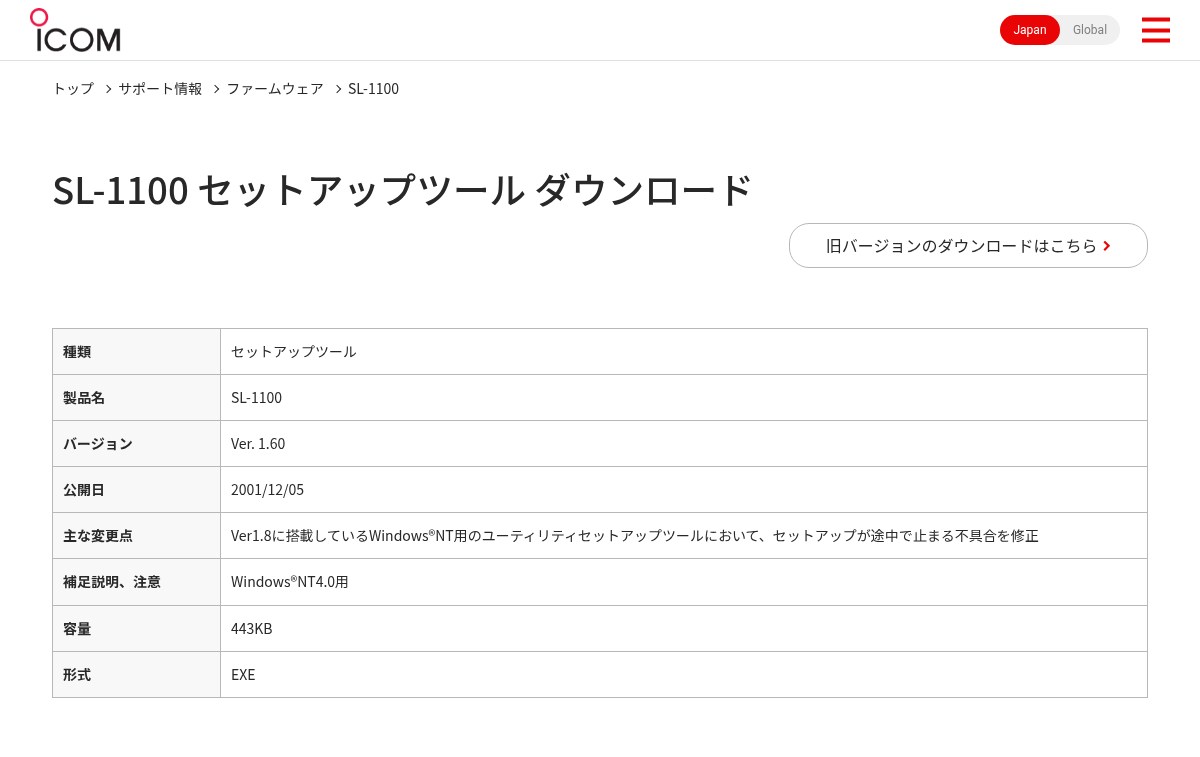
Task: Open 旧バージョンのダウンロードはこちら button
Action: point(968,245)
